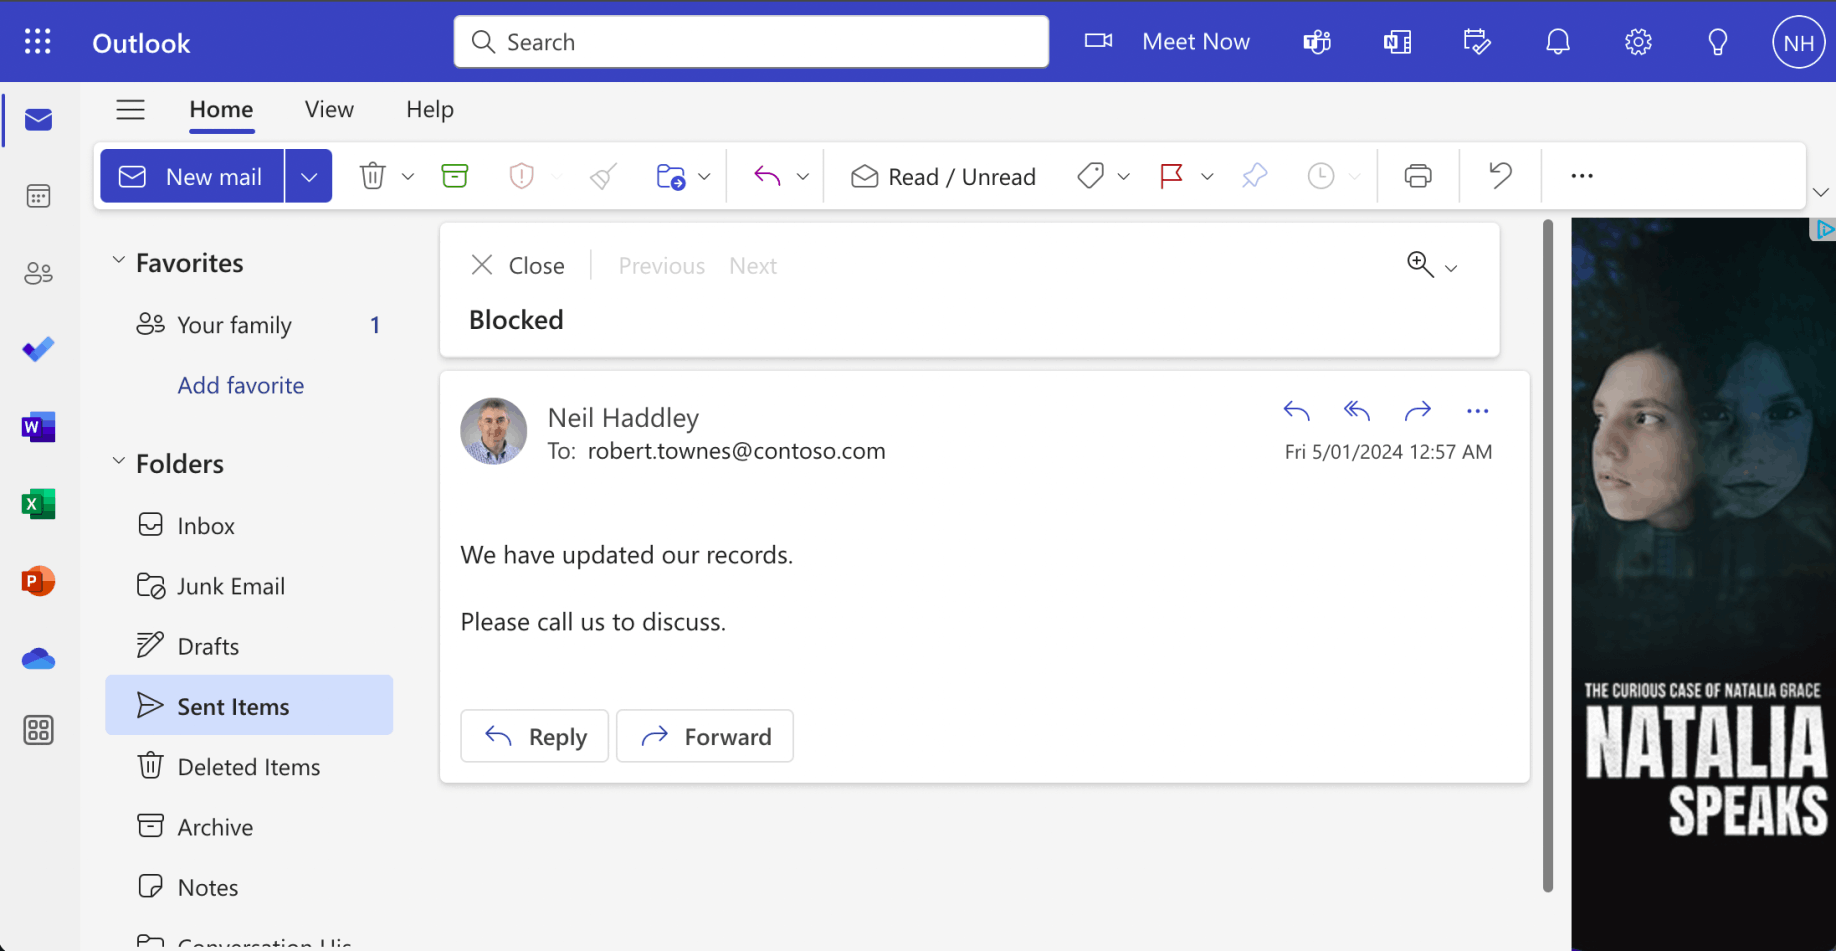Expand the New mail dropdown arrow
The width and height of the screenshot is (1836, 951).
tap(309, 177)
